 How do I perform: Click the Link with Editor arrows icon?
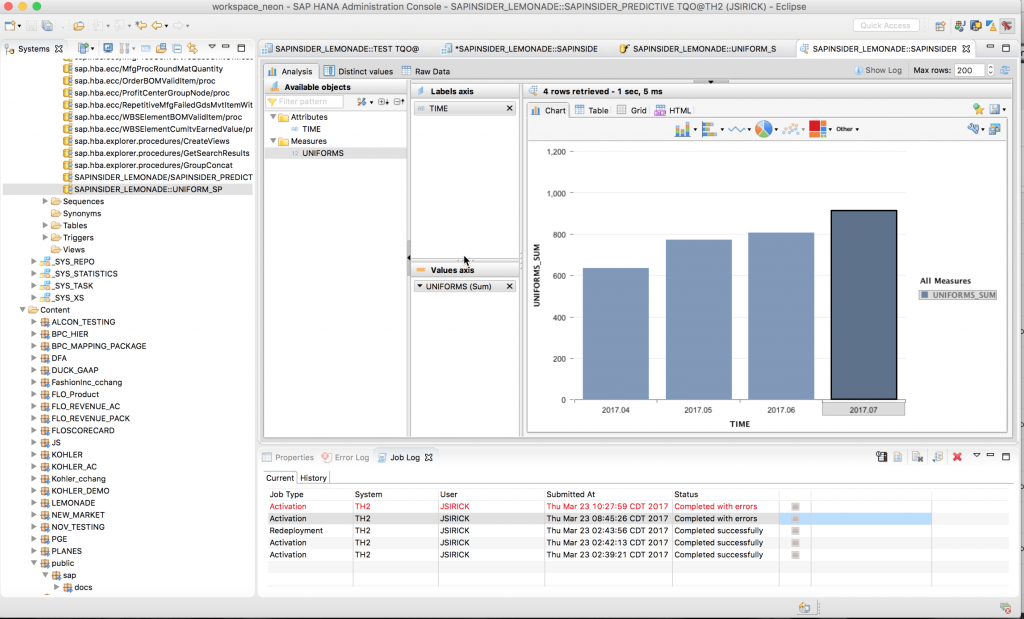(x=192, y=48)
